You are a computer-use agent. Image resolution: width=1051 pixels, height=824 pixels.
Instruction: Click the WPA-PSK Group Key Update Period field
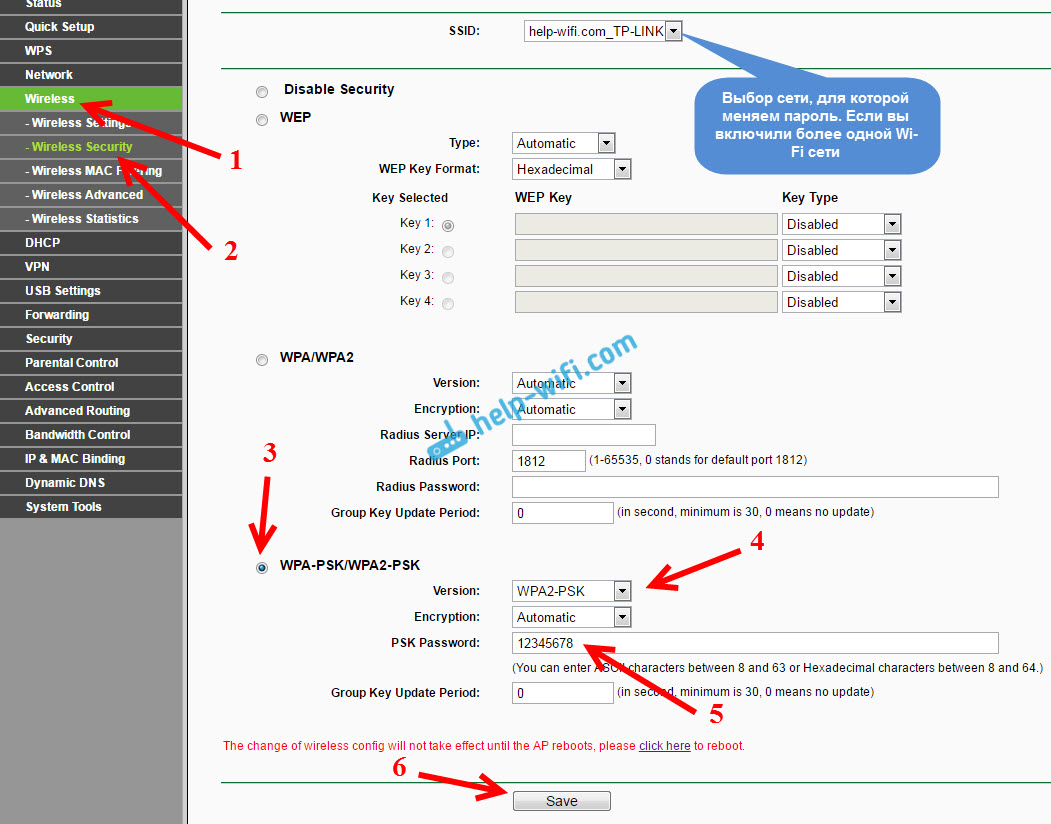coord(562,693)
